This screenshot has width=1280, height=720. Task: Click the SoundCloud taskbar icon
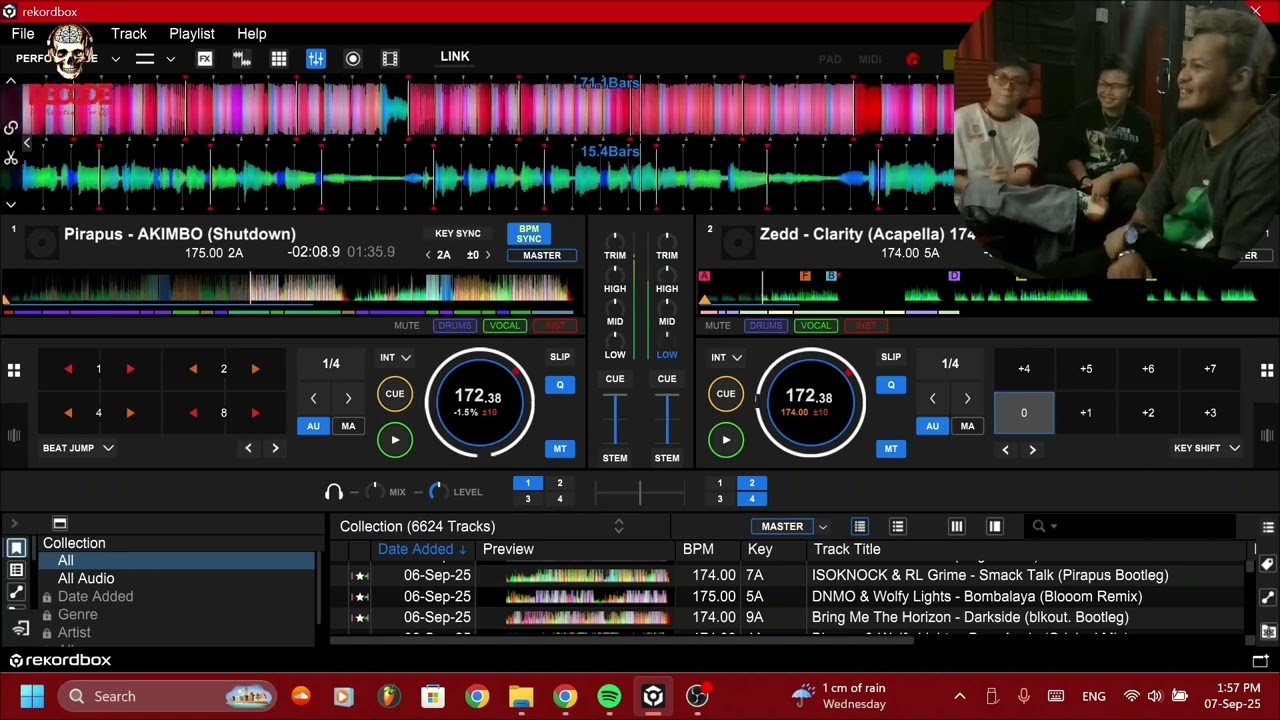pyautogui.click(x=301, y=696)
